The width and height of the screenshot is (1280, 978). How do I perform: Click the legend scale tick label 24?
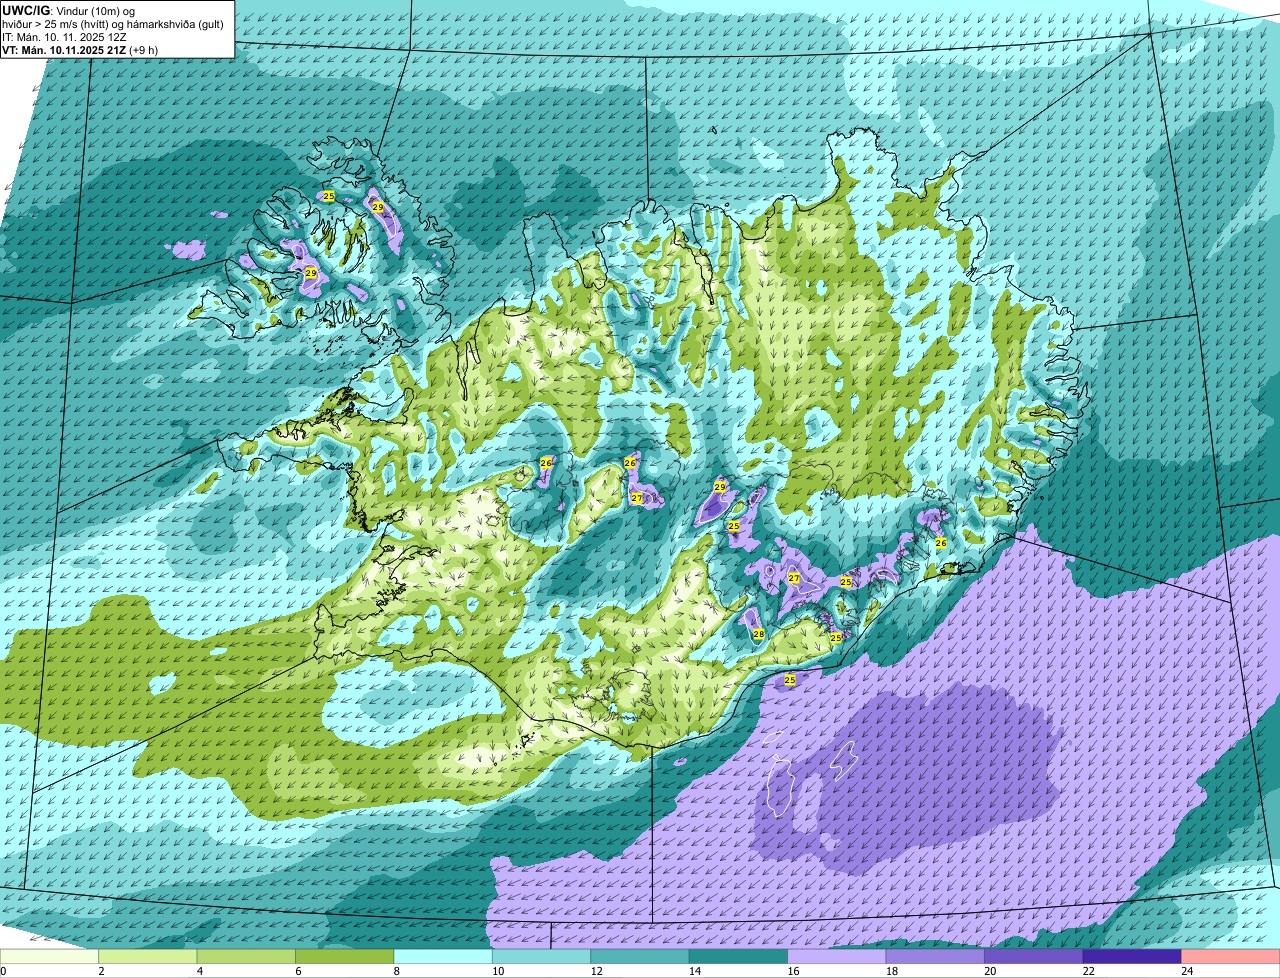click(1186, 971)
